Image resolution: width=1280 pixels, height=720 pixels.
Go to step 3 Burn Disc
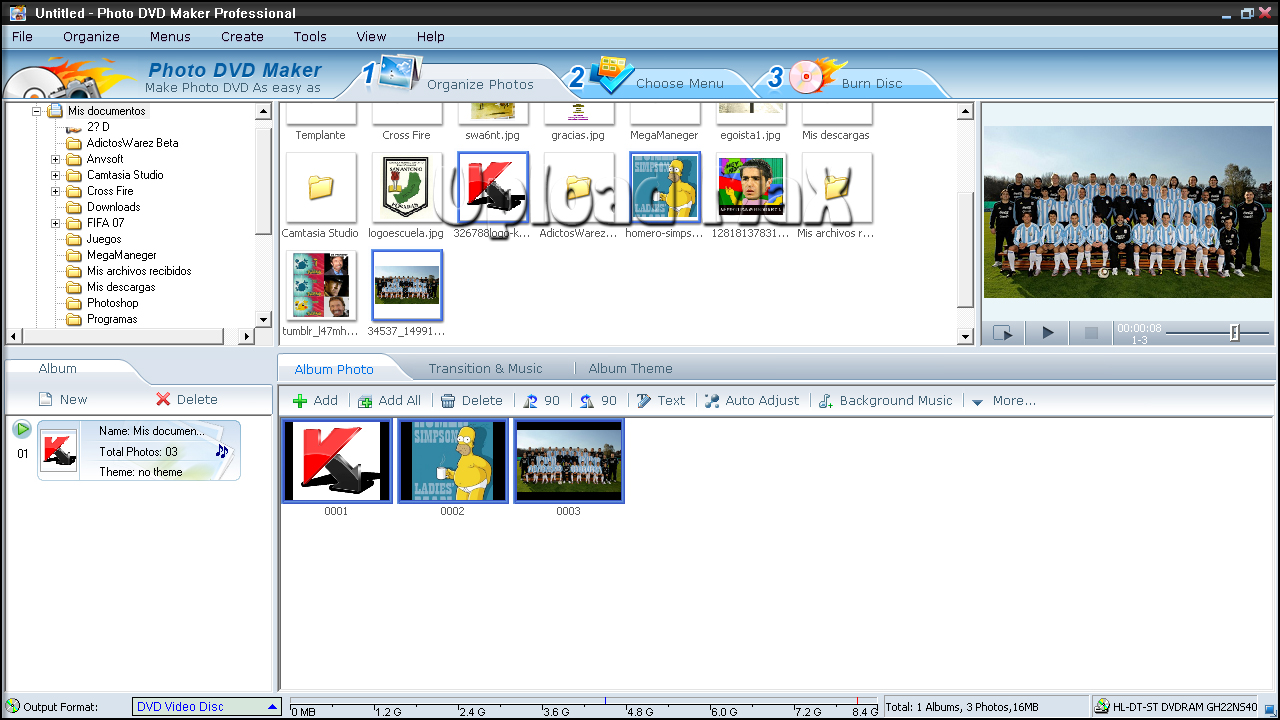[872, 83]
